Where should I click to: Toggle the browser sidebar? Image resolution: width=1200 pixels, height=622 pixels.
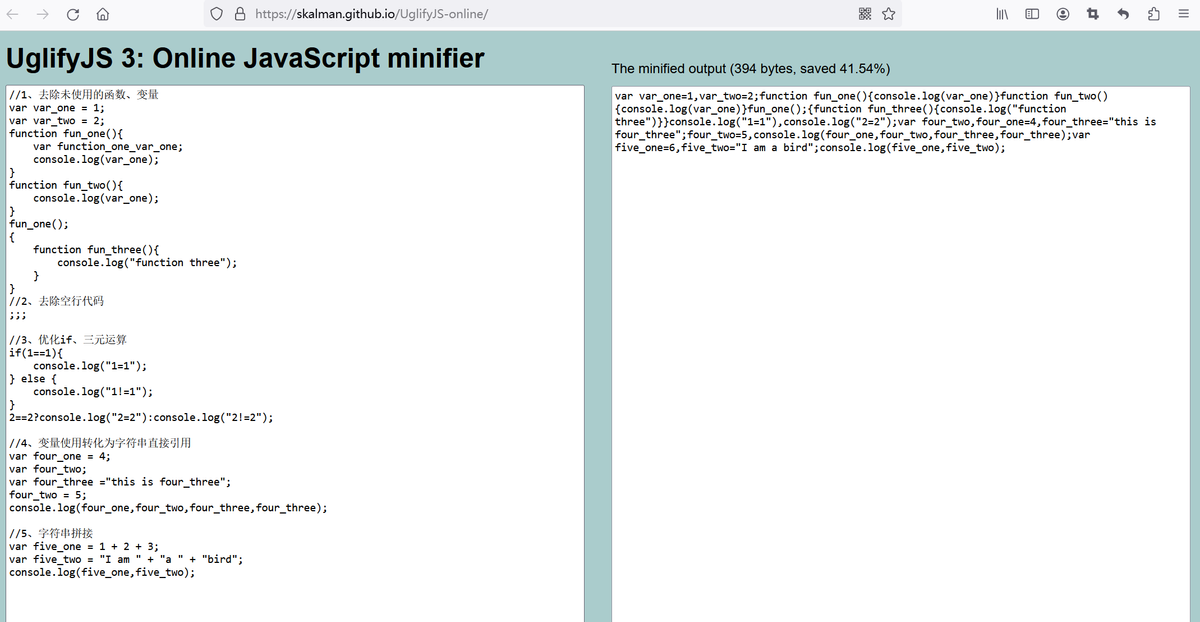click(x=1032, y=14)
